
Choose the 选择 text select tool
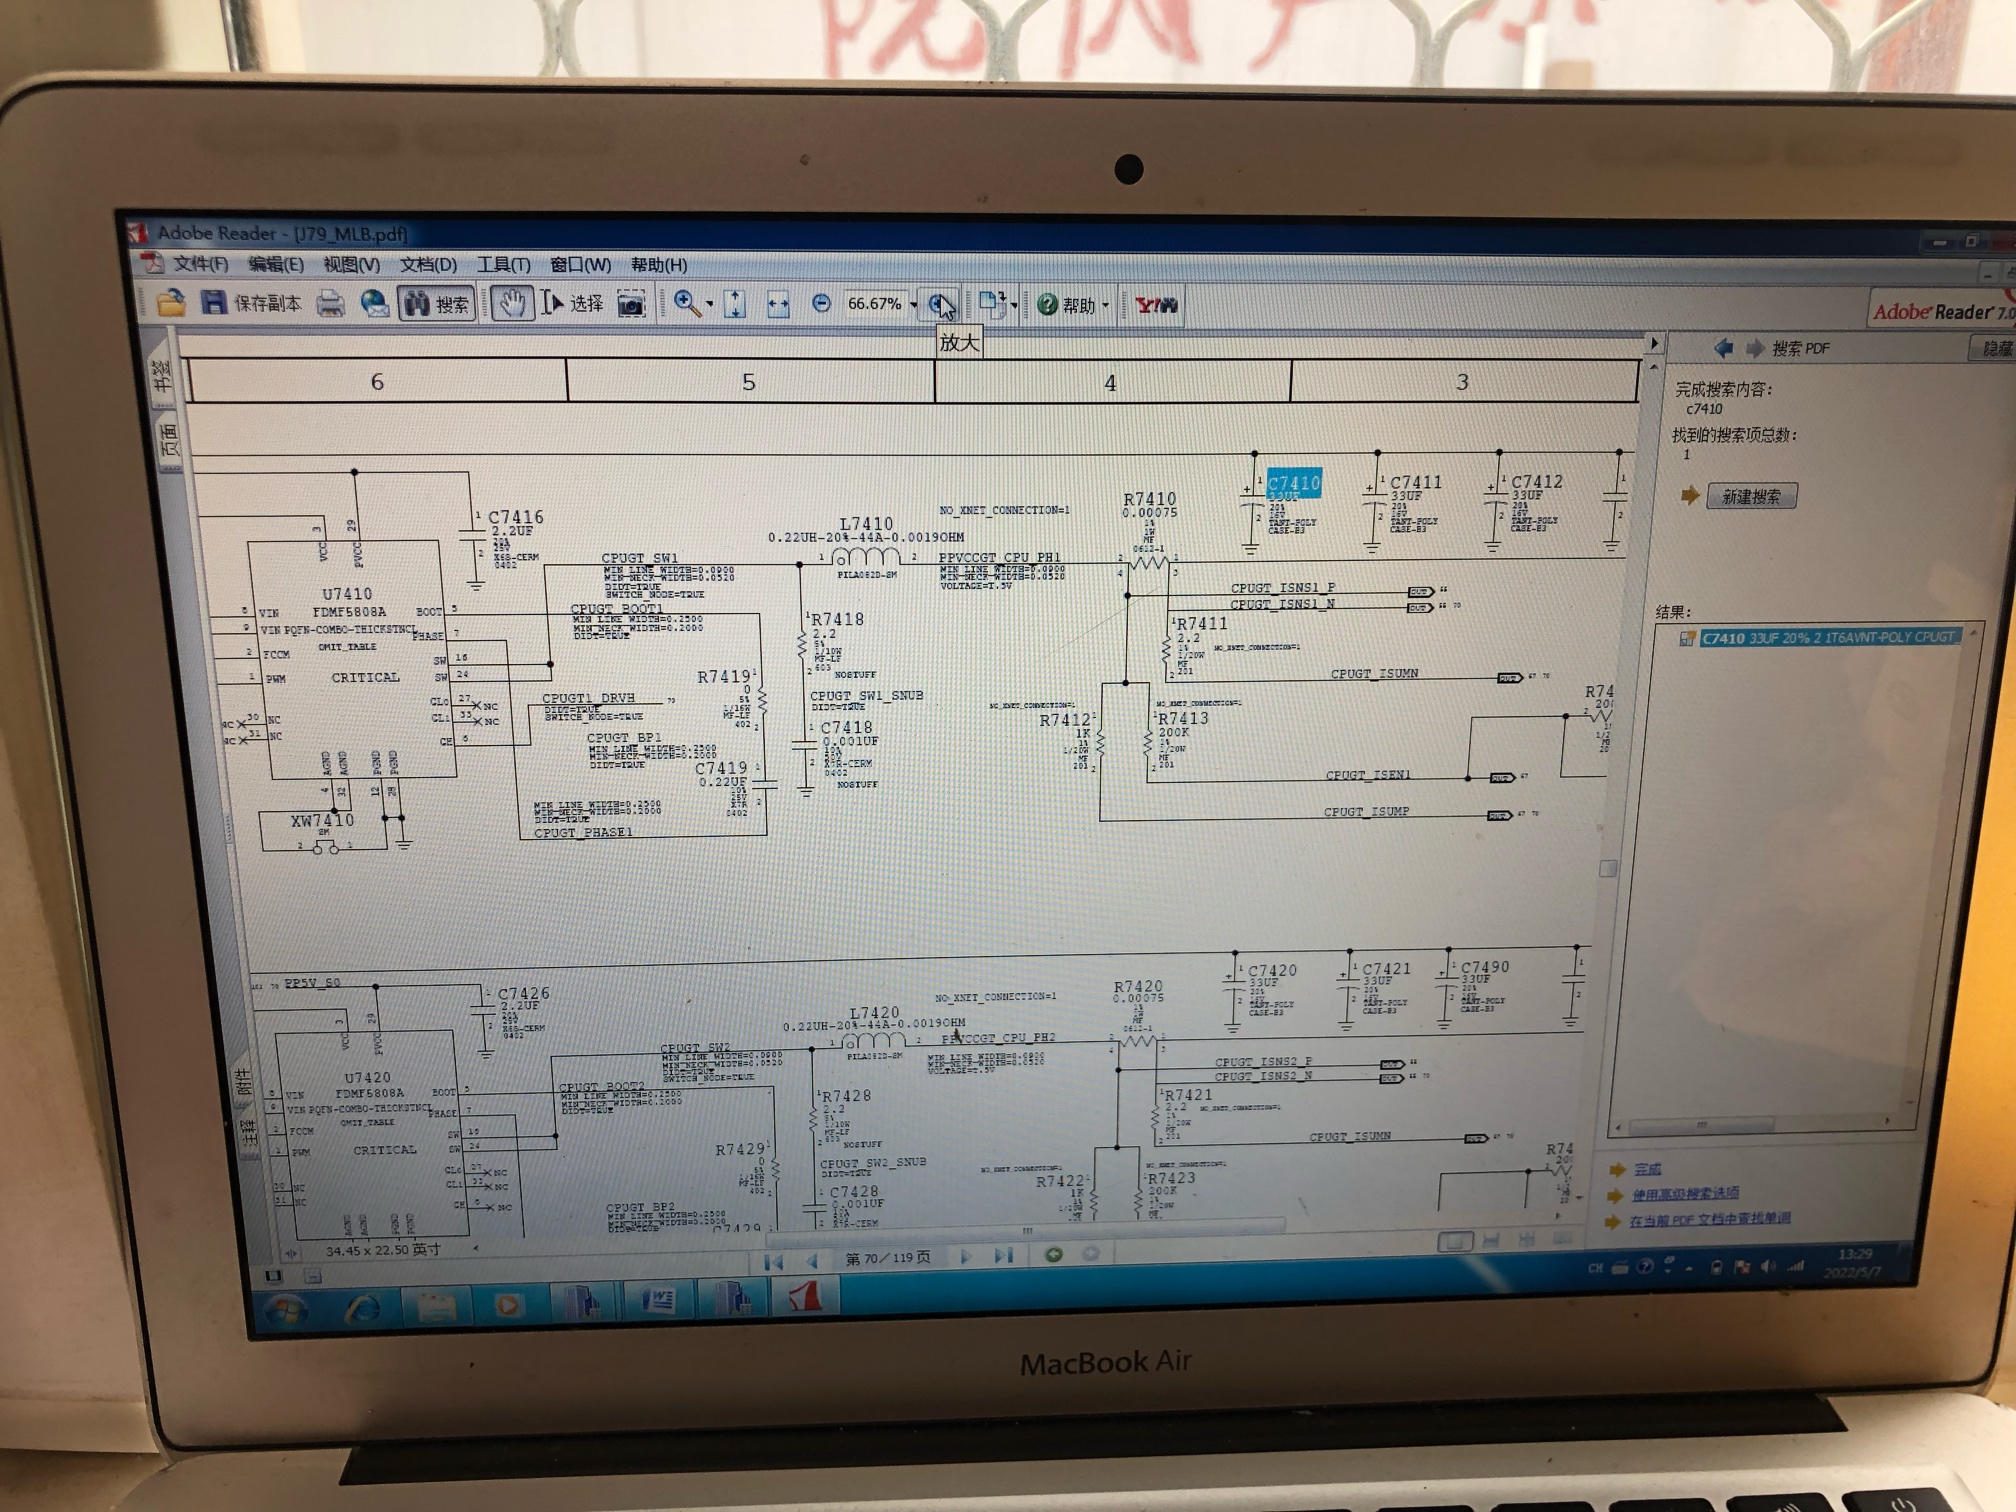tap(572, 303)
